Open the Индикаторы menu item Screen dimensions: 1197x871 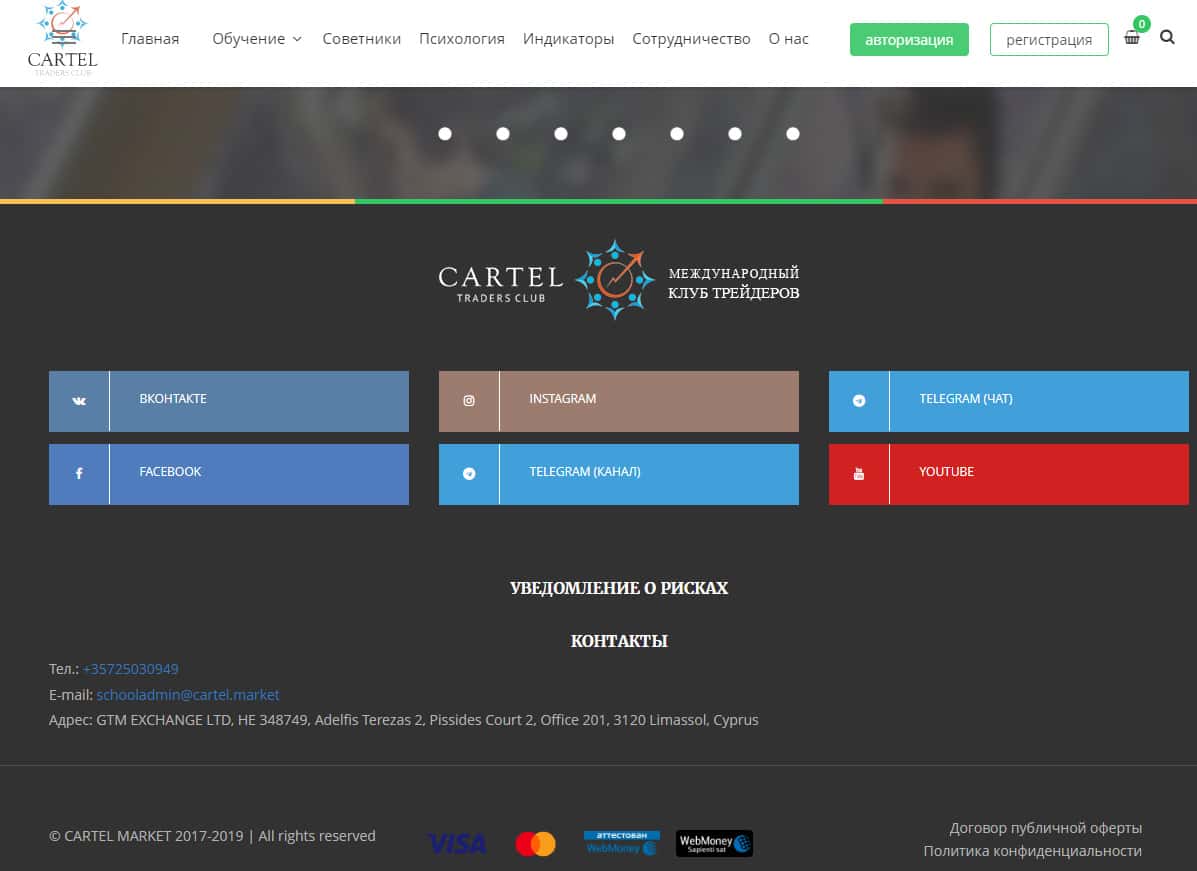pyautogui.click(x=569, y=39)
